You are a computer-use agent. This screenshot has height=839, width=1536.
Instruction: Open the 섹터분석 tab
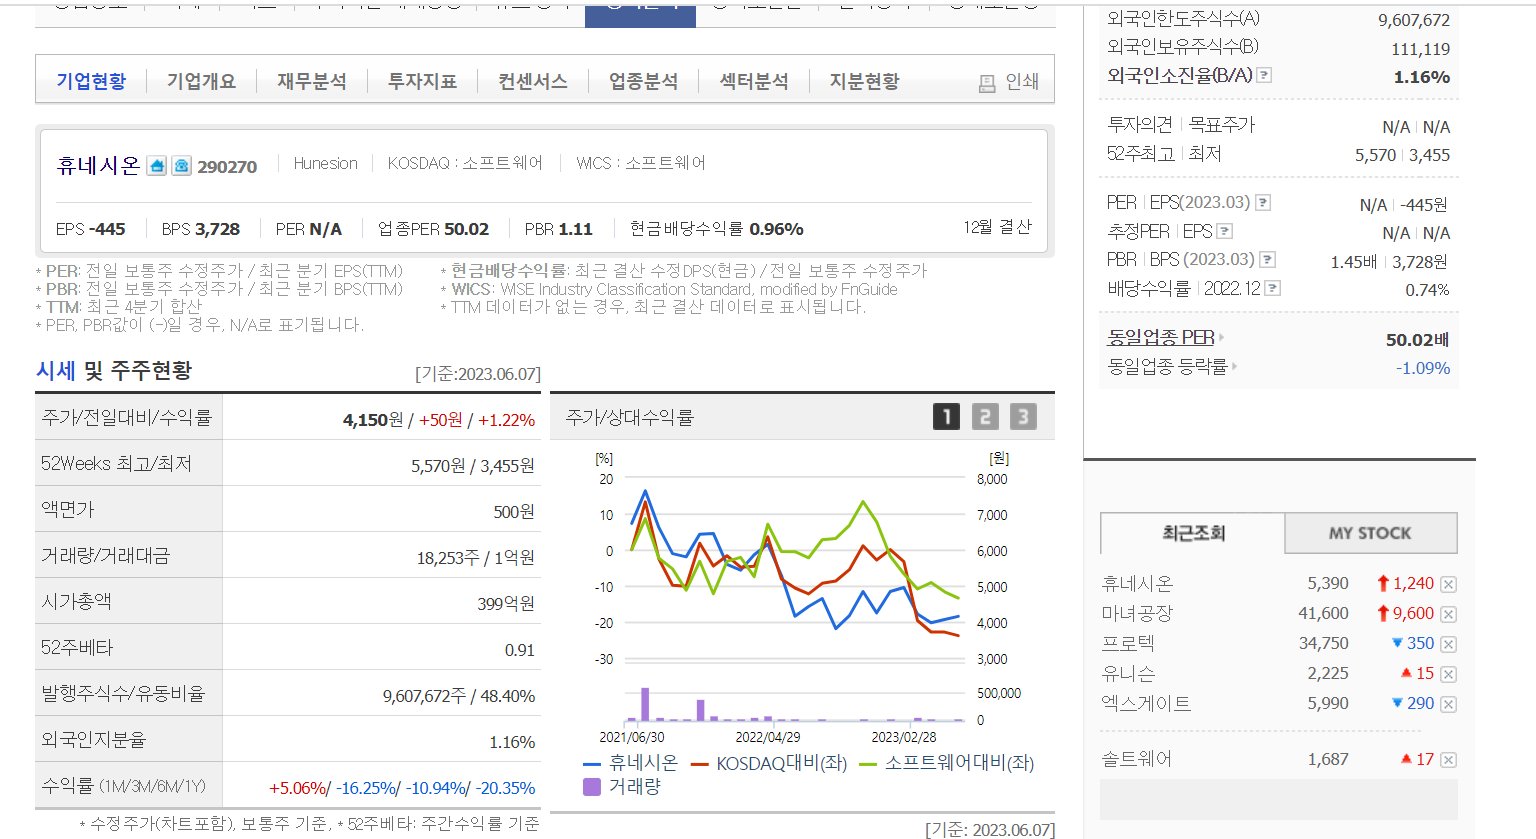tap(754, 81)
